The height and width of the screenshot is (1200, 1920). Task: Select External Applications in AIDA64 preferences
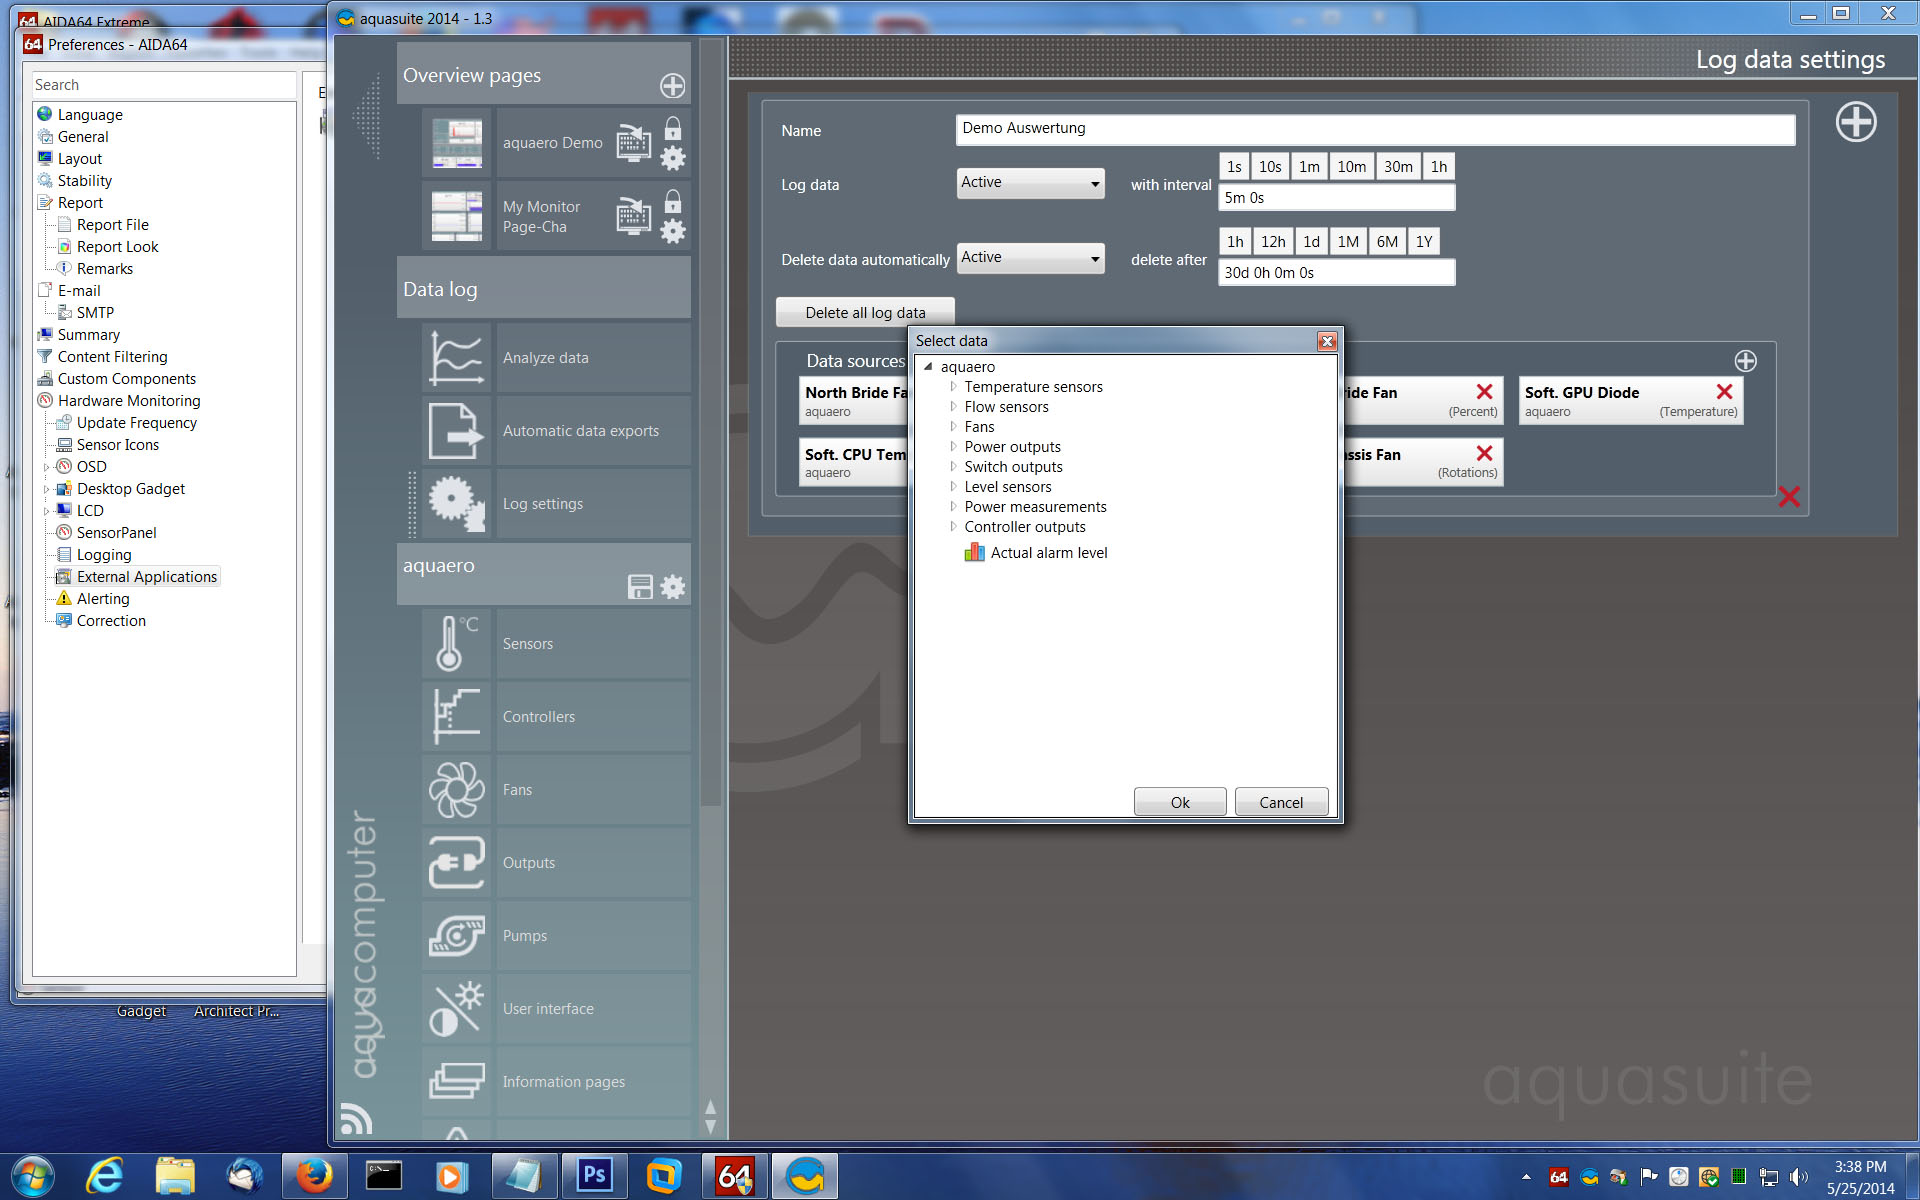(146, 577)
